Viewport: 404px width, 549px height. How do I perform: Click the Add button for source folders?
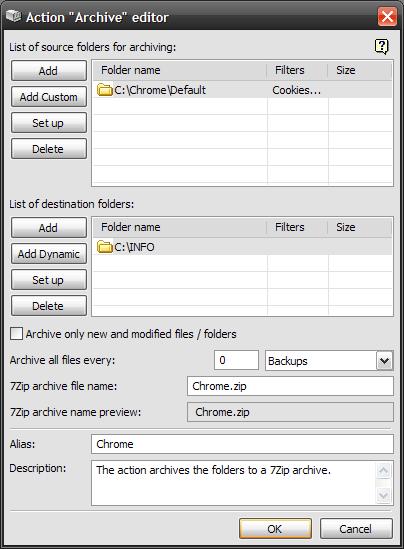click(x=49, y=71)
